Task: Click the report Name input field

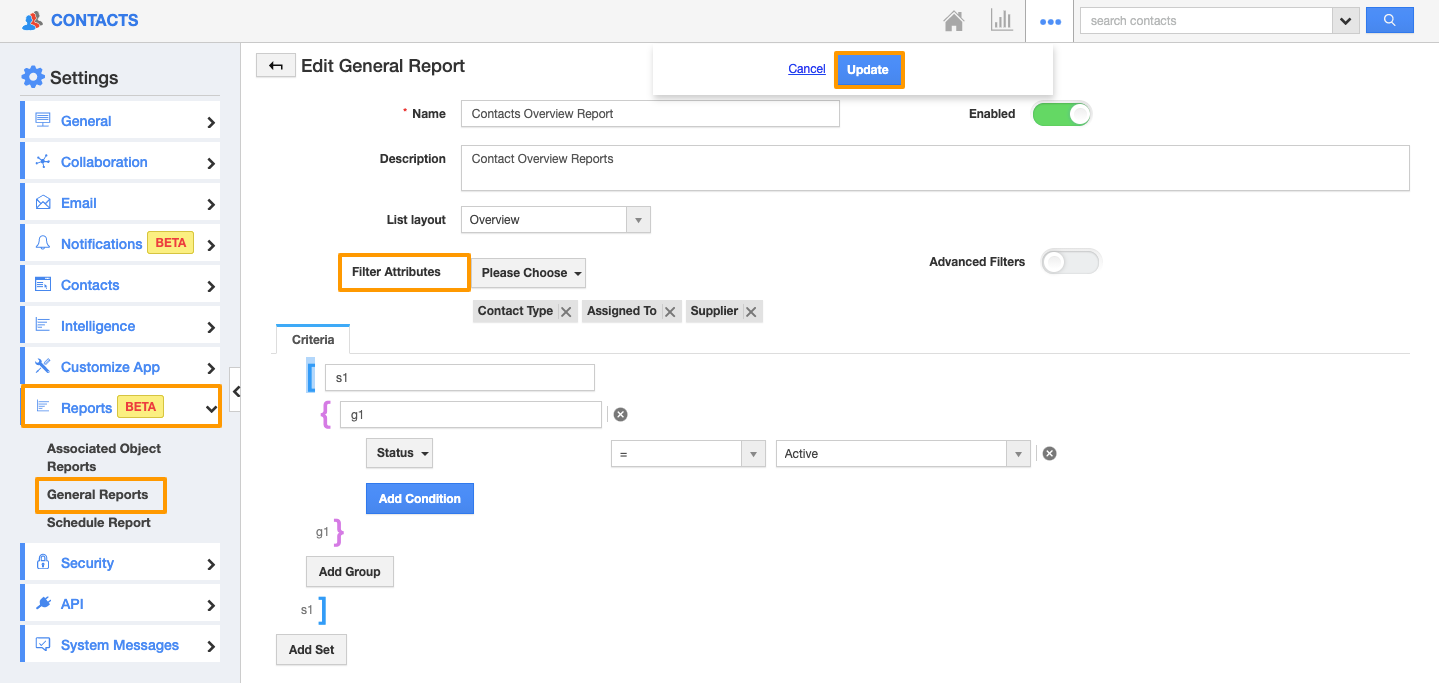Action: 650,114
